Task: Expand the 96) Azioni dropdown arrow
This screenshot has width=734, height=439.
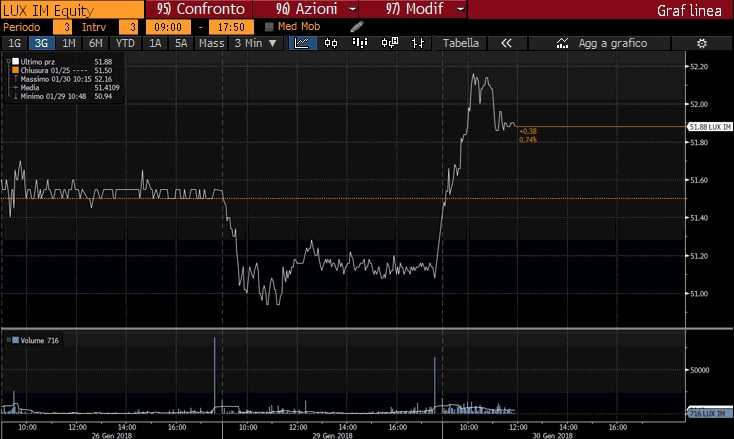Action: 353,9
